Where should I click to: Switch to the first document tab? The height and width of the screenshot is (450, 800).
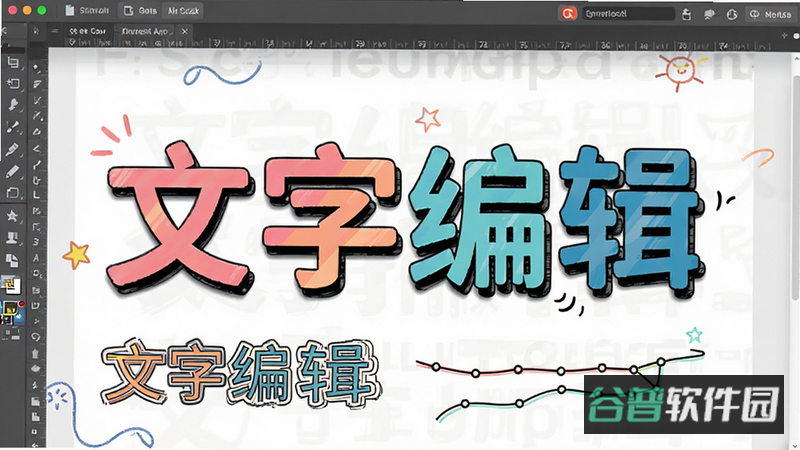tap(87, 31)
